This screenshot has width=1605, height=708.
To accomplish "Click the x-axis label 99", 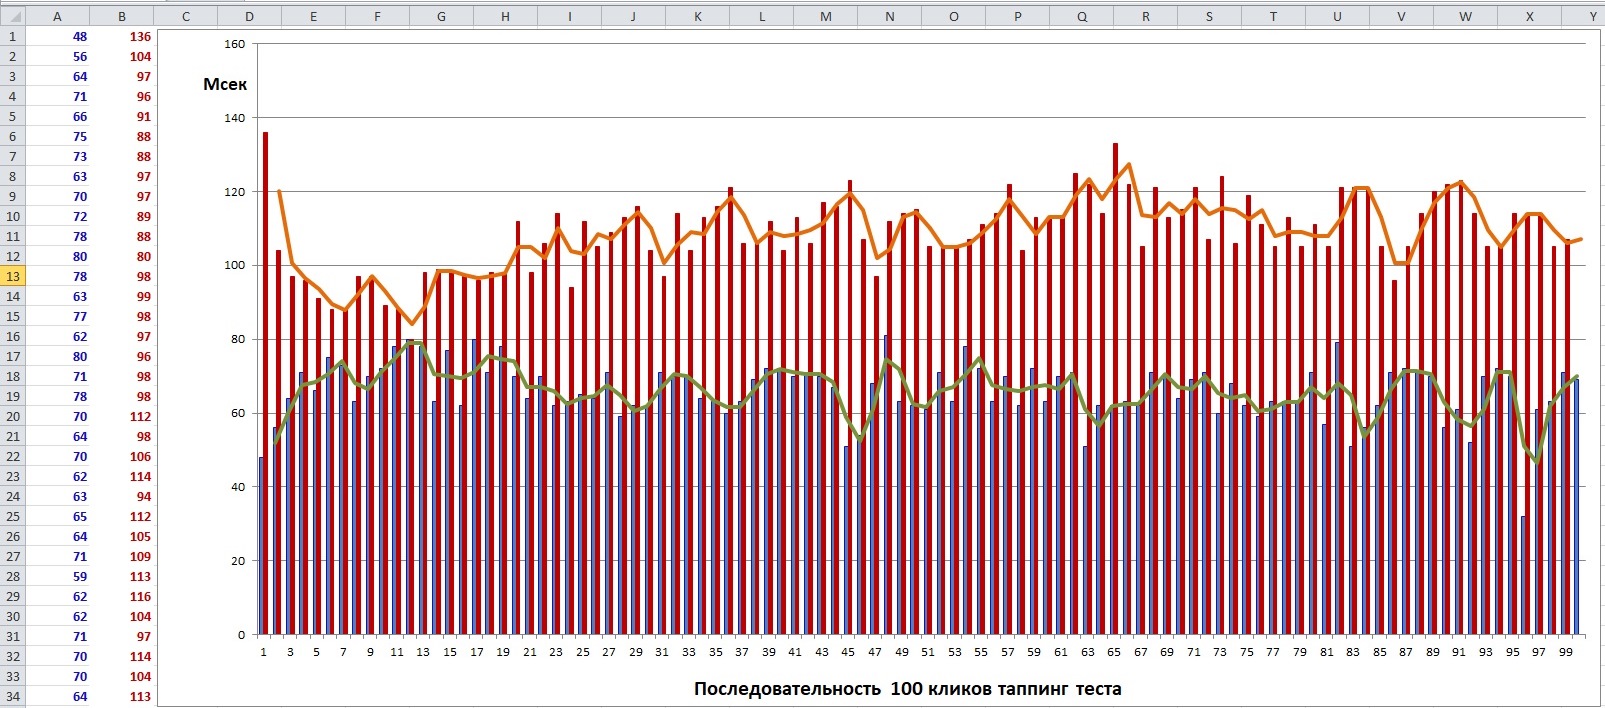I will (1566, 652).
